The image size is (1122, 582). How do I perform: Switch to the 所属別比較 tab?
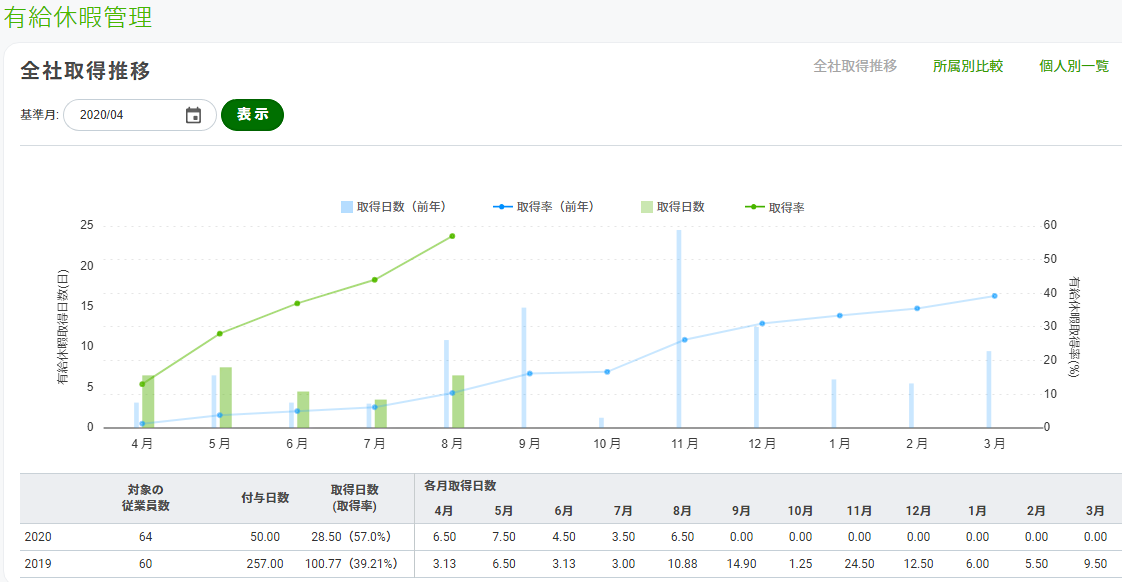point(967,66)
